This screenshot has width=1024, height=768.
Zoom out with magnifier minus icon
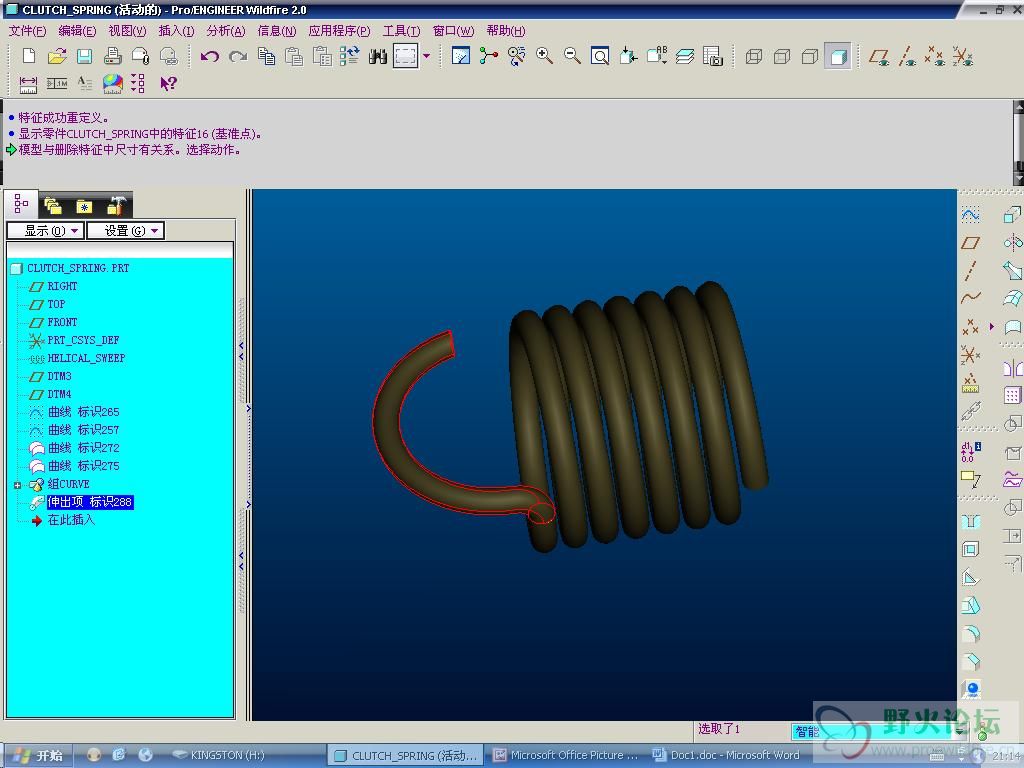pyautogui.click(x=573, y=56)
